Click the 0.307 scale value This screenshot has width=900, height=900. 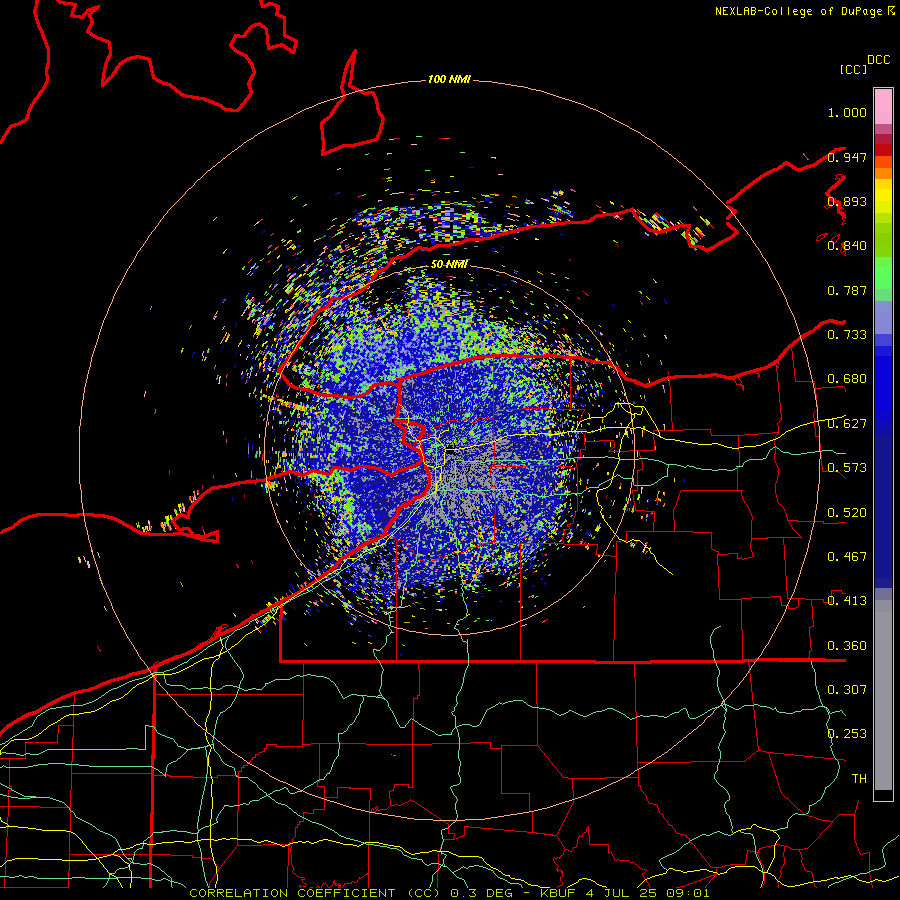pyautogui.click(x=847, y=689)
